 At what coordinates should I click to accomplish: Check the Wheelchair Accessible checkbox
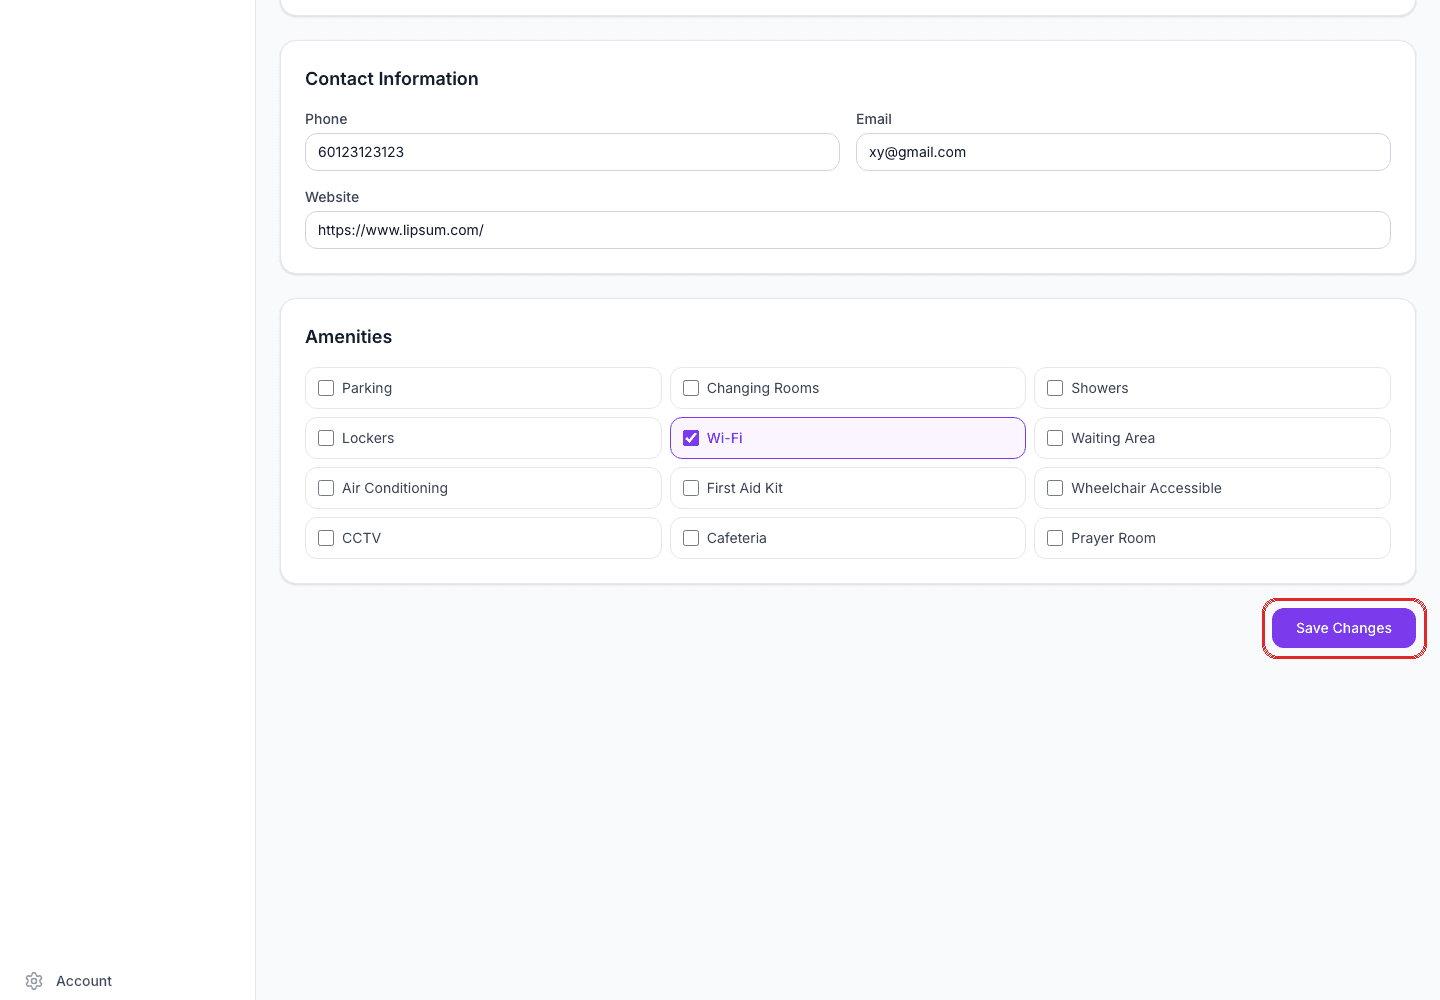click(x=1055, y=488)
